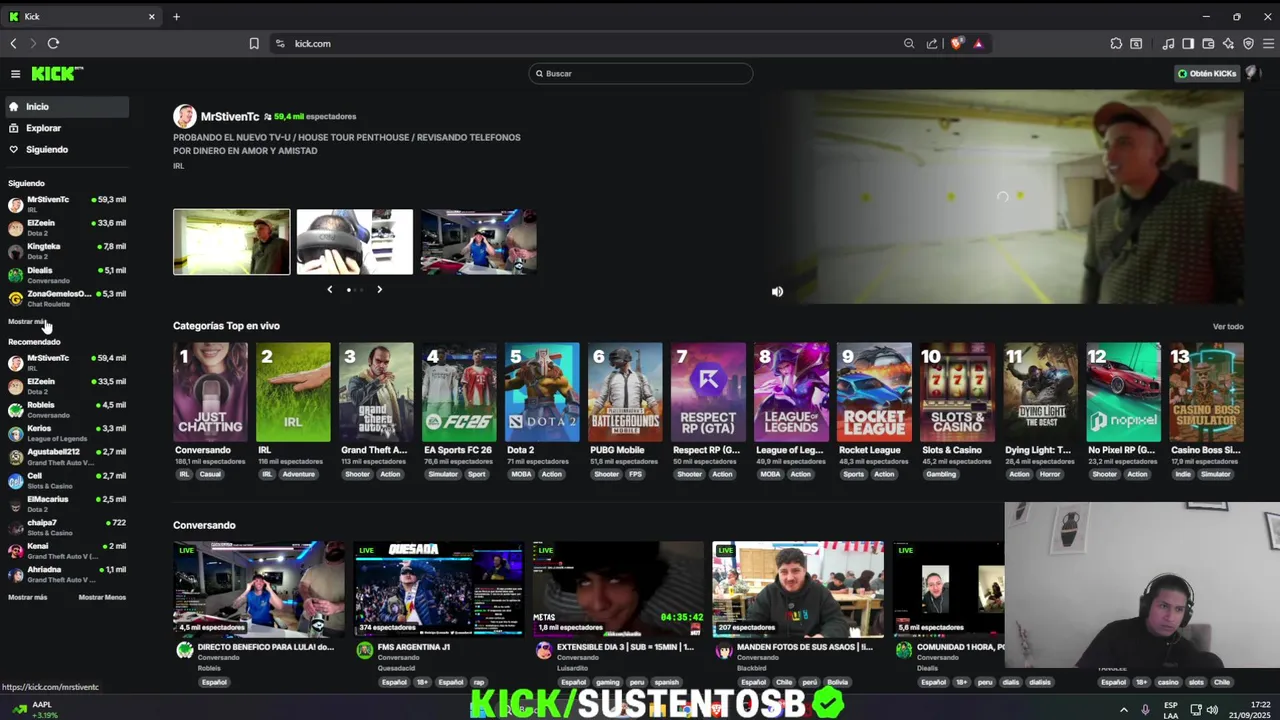Screen dimensions: 1280x720
Task: Open the Just Chatting Conversando category card
Action: pyautogui.click(x=210, y=392)
